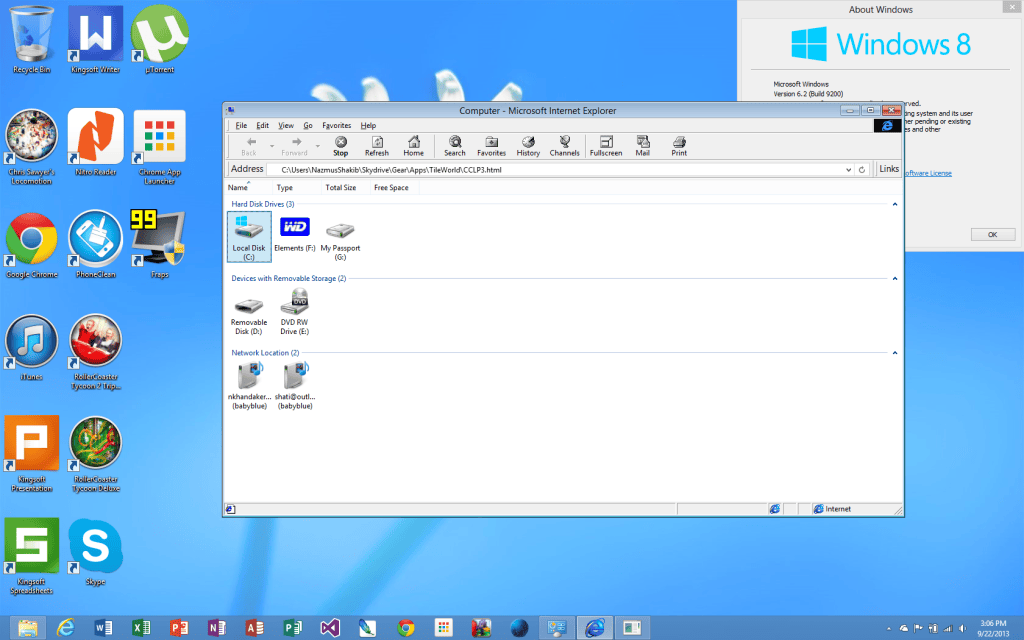The height and width of the screenshot is (640, 1024).
Task: Show hidden tray icons arrow
Action: 889,628
